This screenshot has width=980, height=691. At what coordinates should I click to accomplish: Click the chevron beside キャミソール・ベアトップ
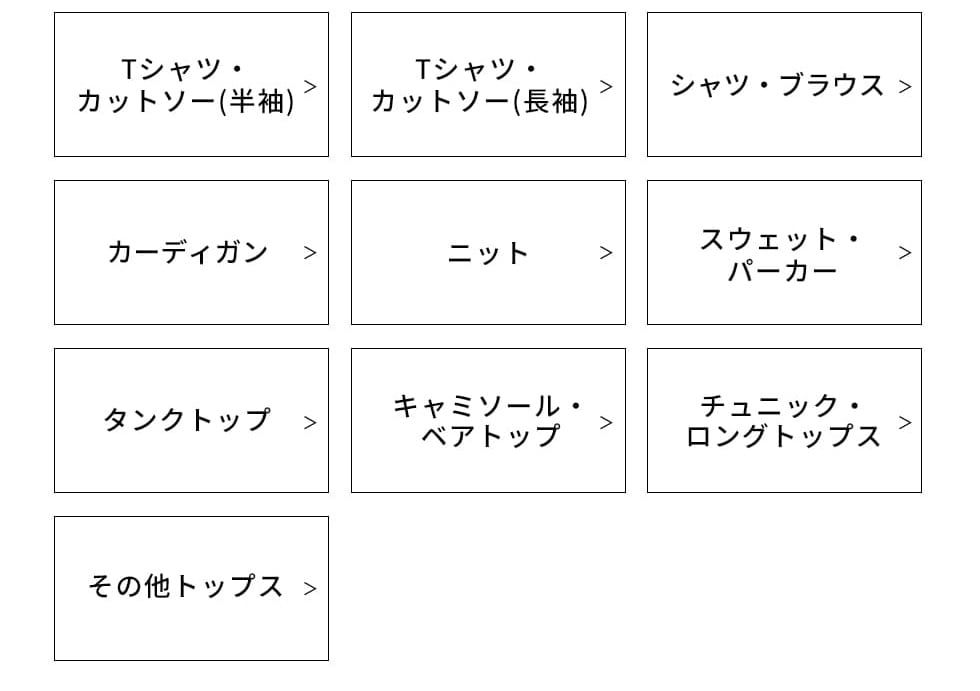click(606, 422)
